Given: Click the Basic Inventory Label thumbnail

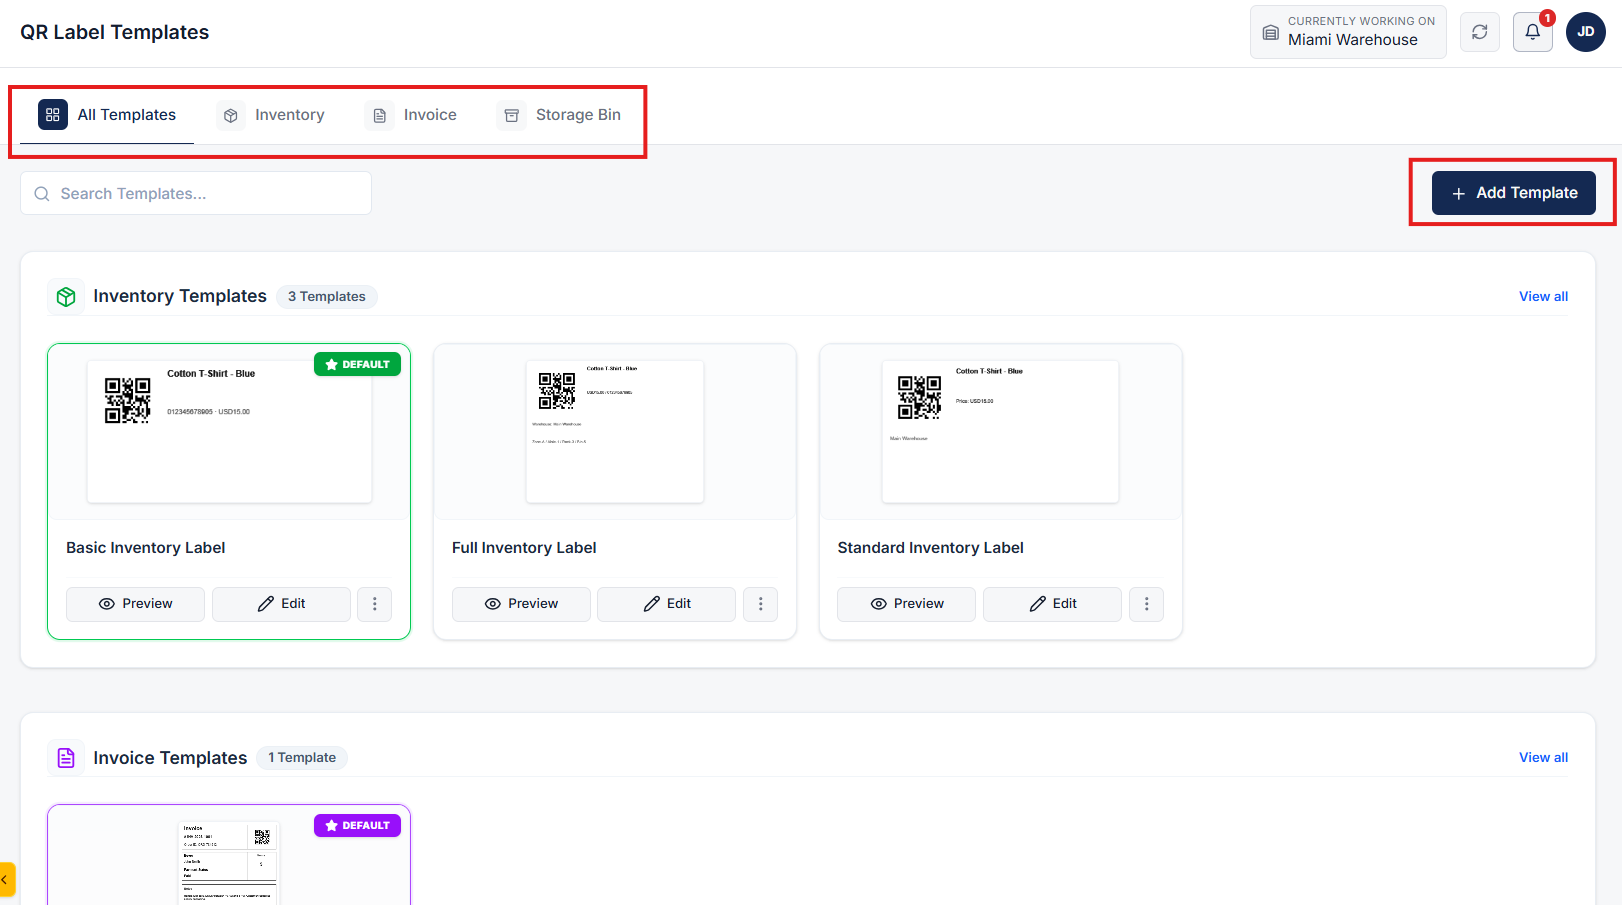Looking at the screenshot, I should [229, 431].
